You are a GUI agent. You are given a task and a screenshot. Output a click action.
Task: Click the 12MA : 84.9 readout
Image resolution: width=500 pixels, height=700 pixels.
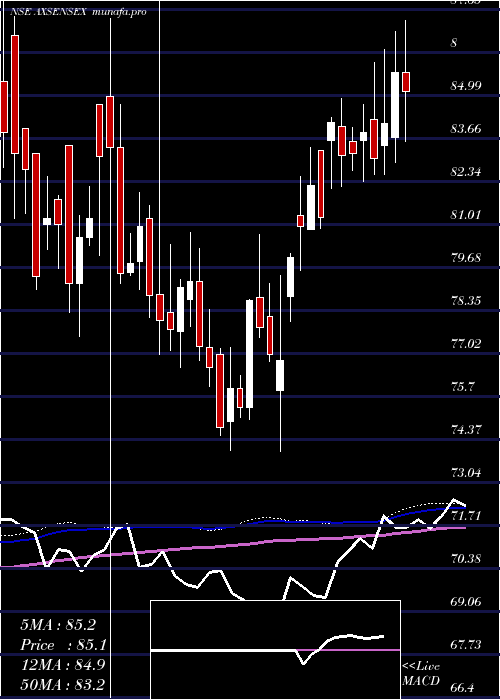coord(63,665)
